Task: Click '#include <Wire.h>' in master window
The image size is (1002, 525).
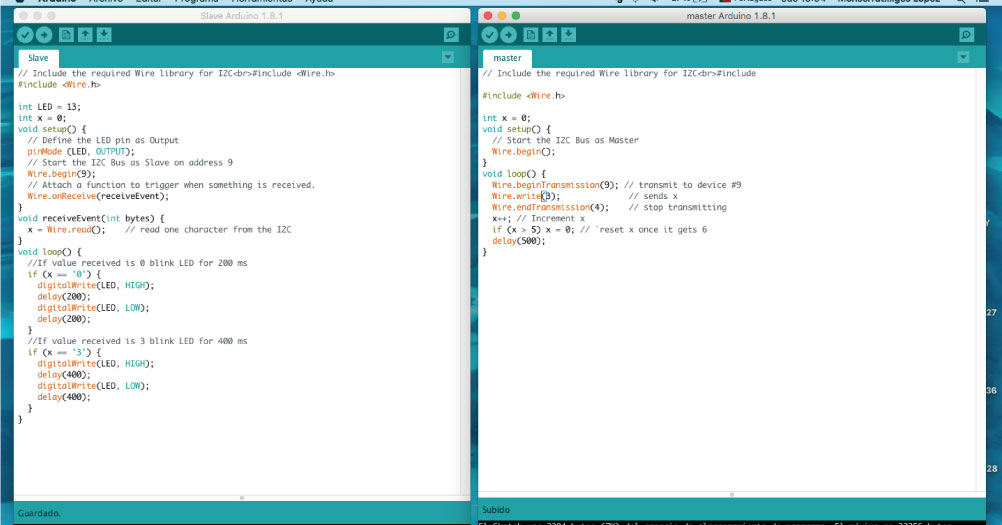Action: [x=523, y=96]
